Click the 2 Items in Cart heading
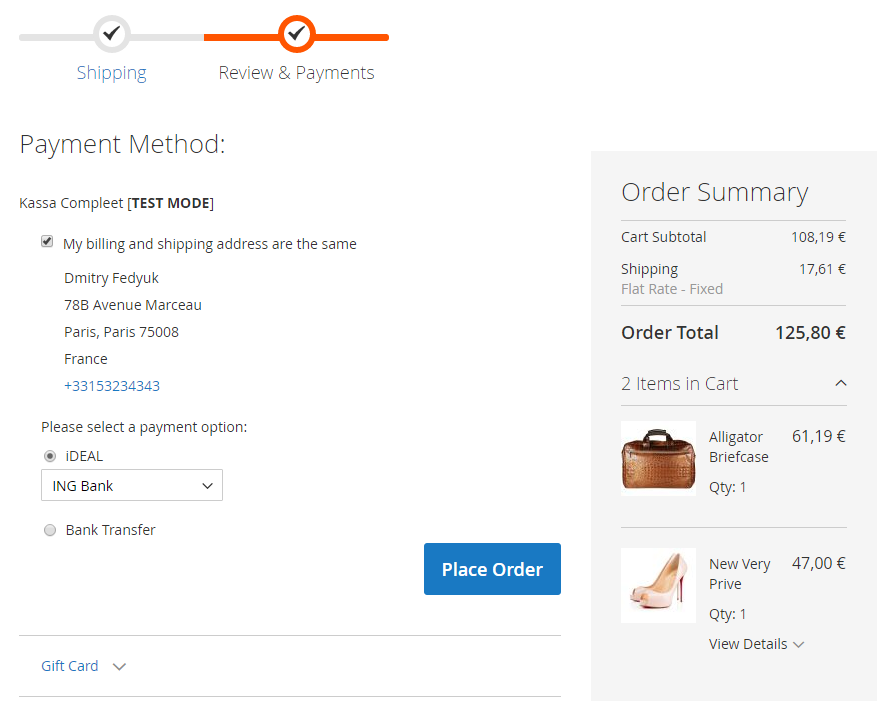 pos(680,384)
